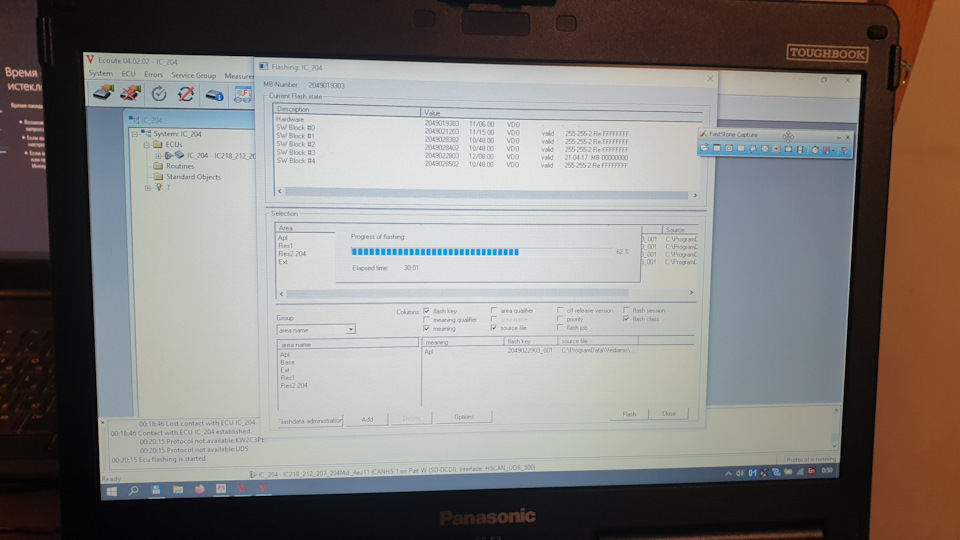This screenshot has height=540, width=960.
Task: Click the Windows Start button
Action: pyautogui.click(x=111, y=491)
